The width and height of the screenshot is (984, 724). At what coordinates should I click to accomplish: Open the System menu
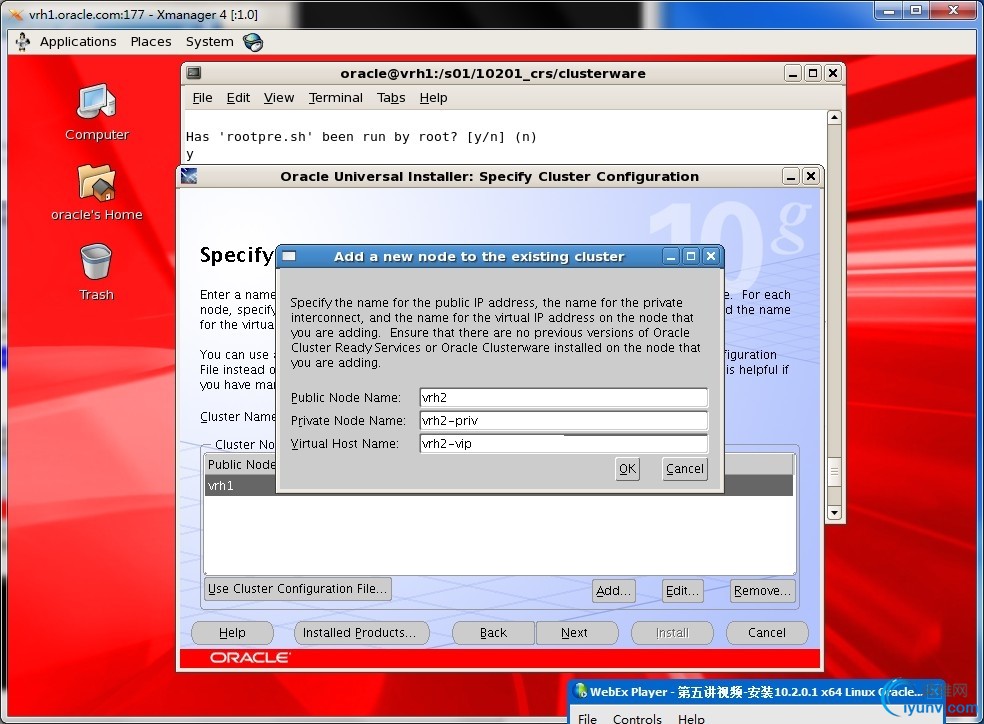209,41
